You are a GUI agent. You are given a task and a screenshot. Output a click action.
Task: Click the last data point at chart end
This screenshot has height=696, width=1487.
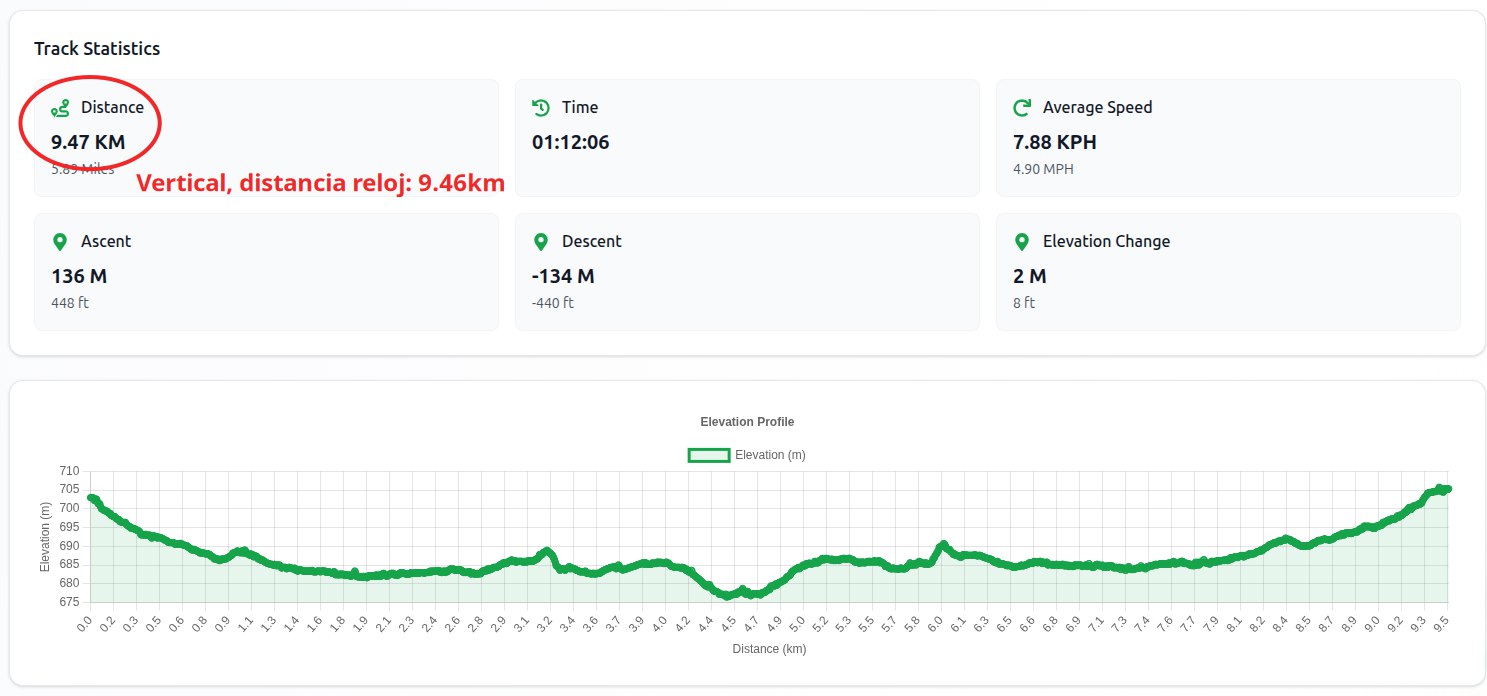pos(1447,489)
